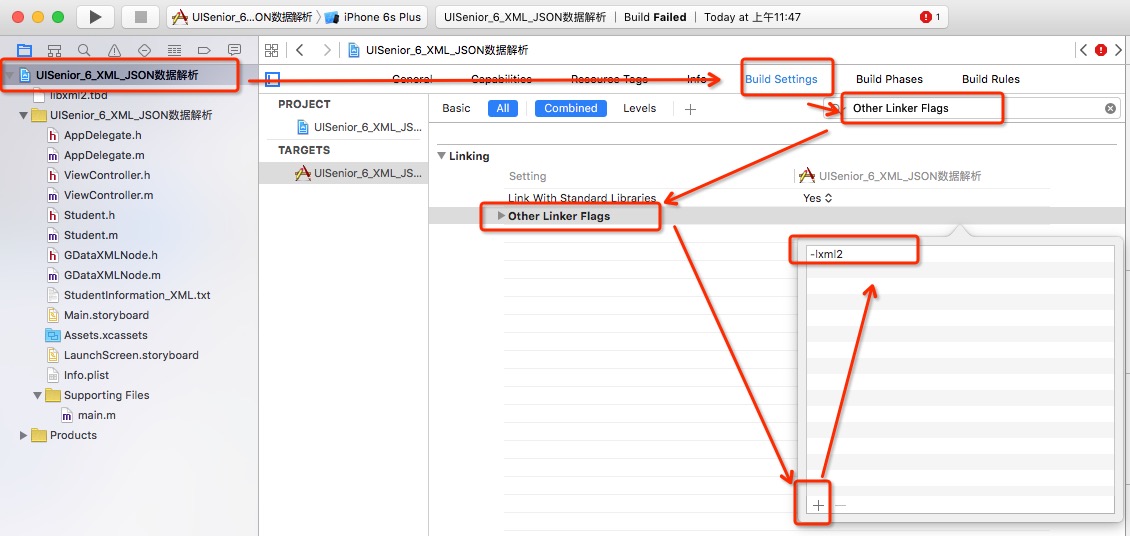The height and width of the screenshot is (536, 1130).
Task: Switch to All settings filter
Action: pyautogui.click(x=502, y=108)
